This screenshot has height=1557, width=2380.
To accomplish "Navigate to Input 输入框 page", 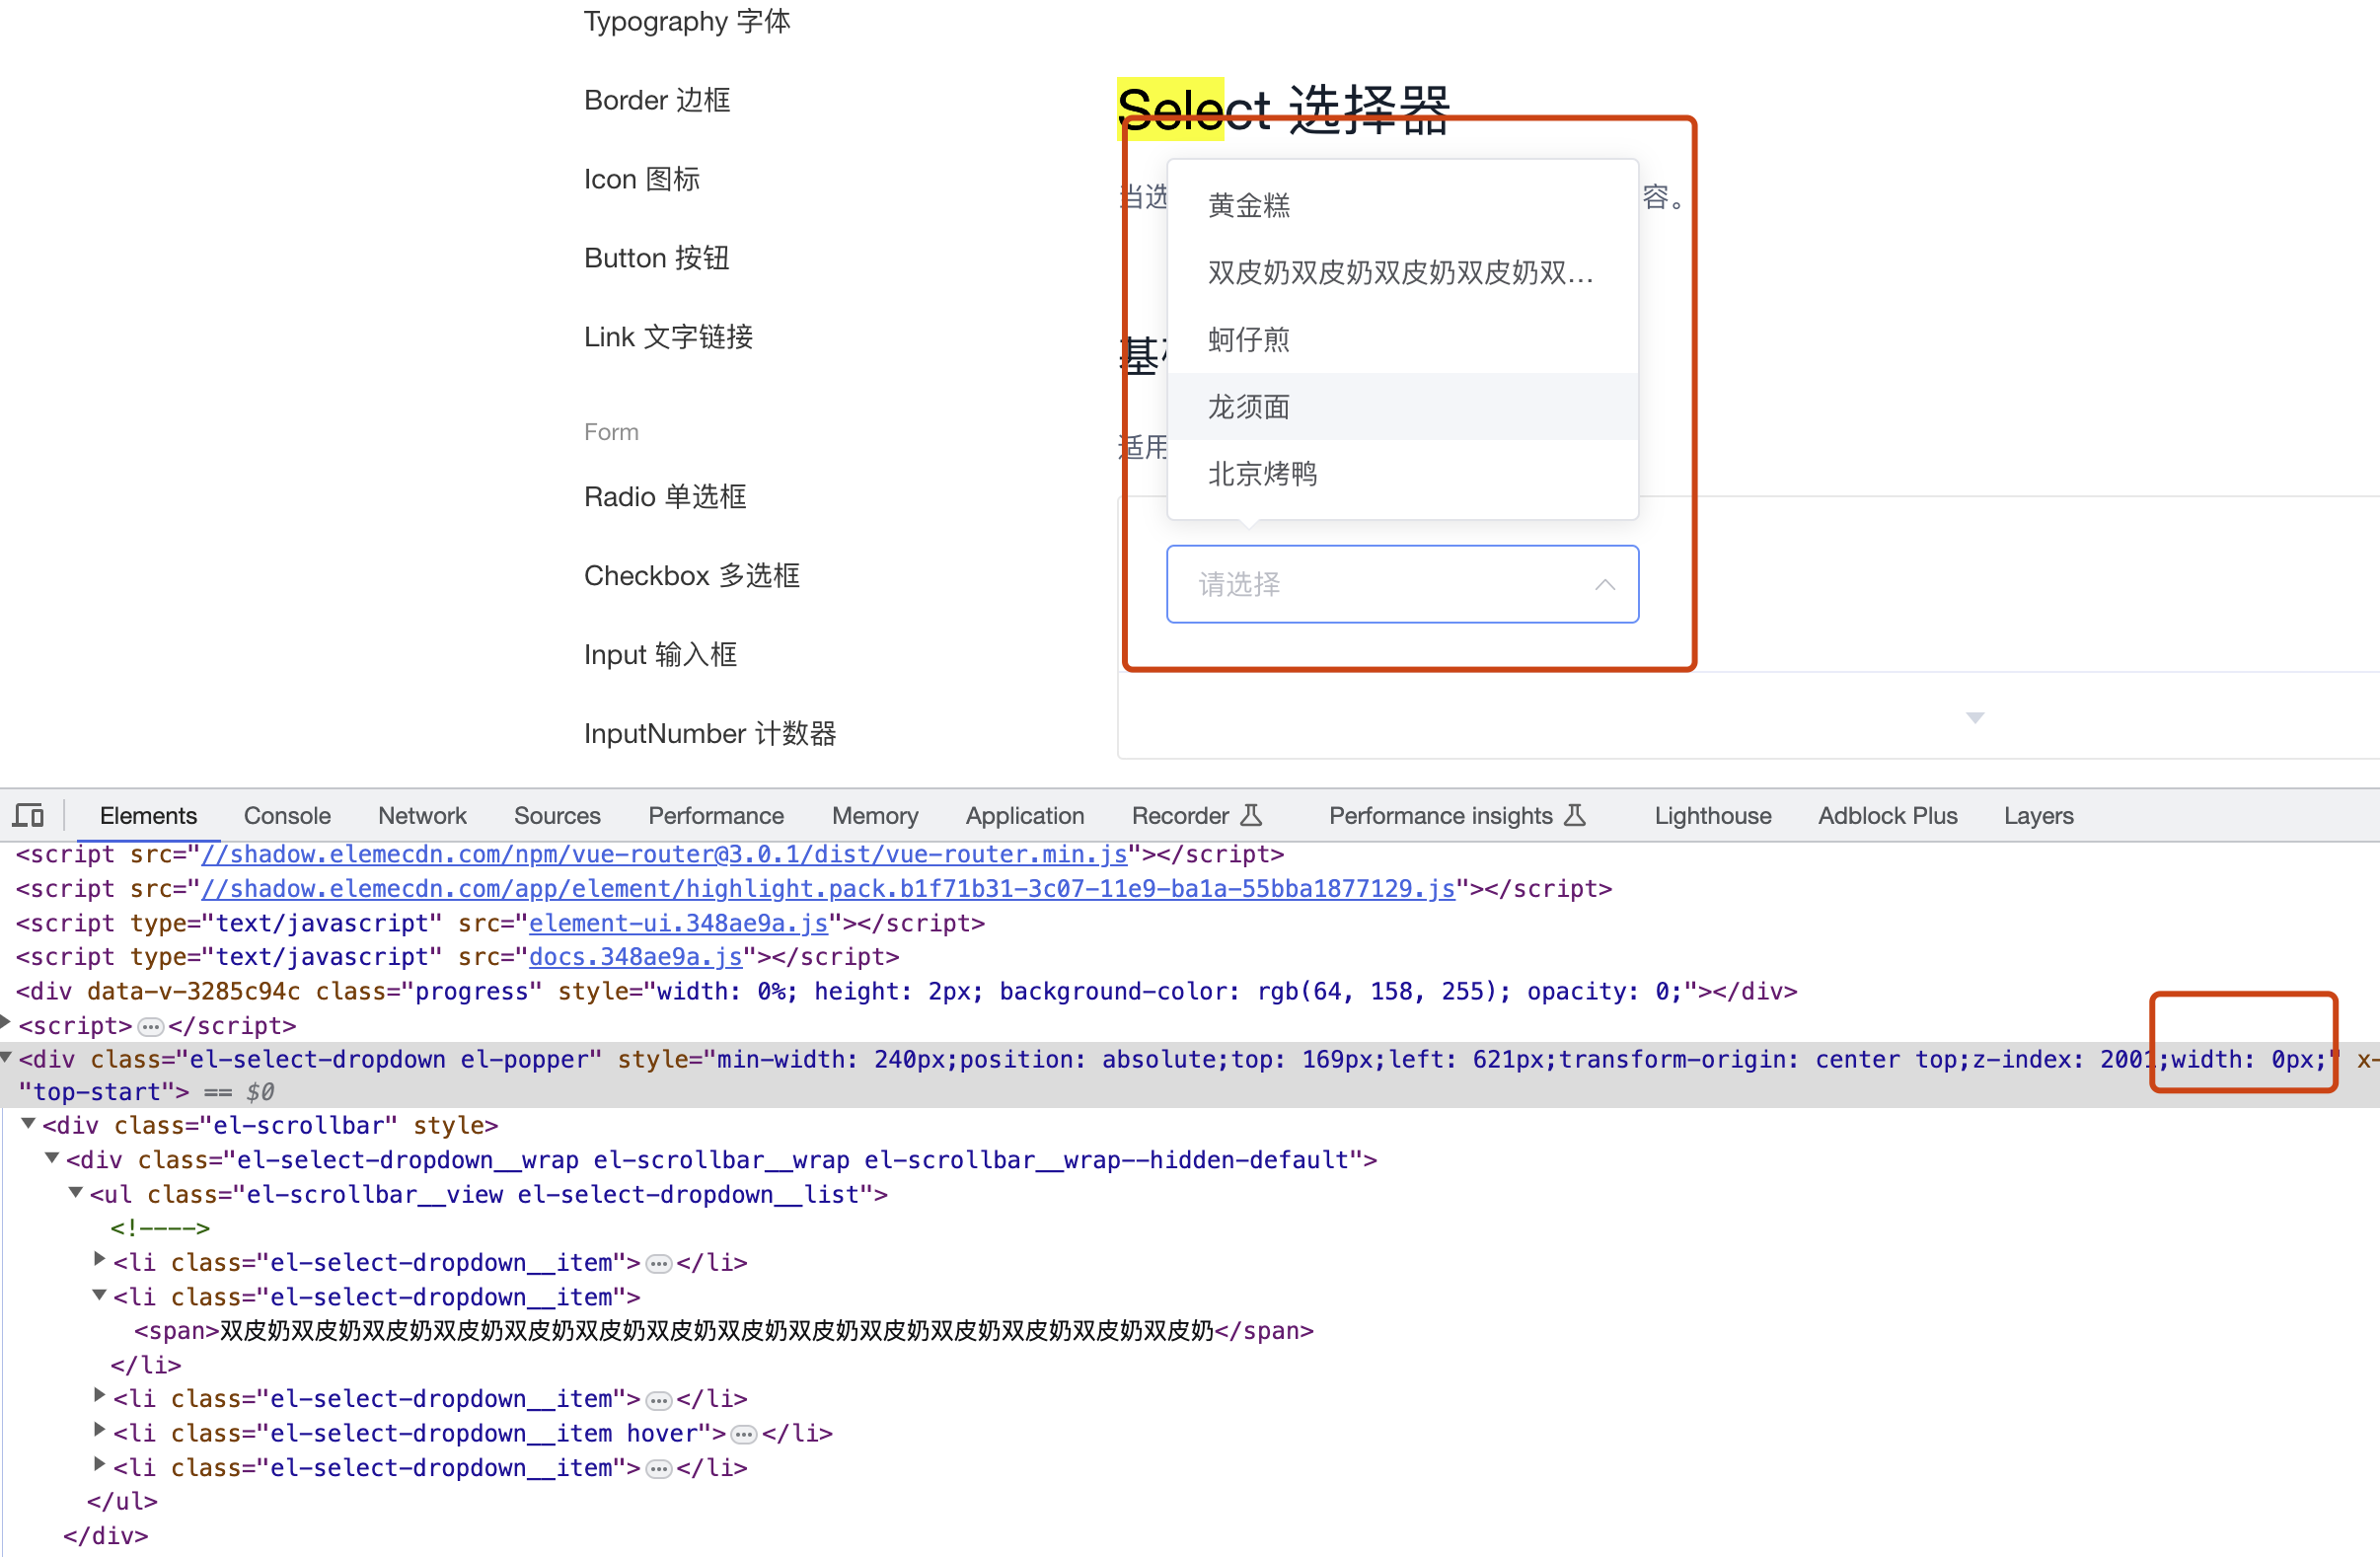I will [x=660, y=655].
